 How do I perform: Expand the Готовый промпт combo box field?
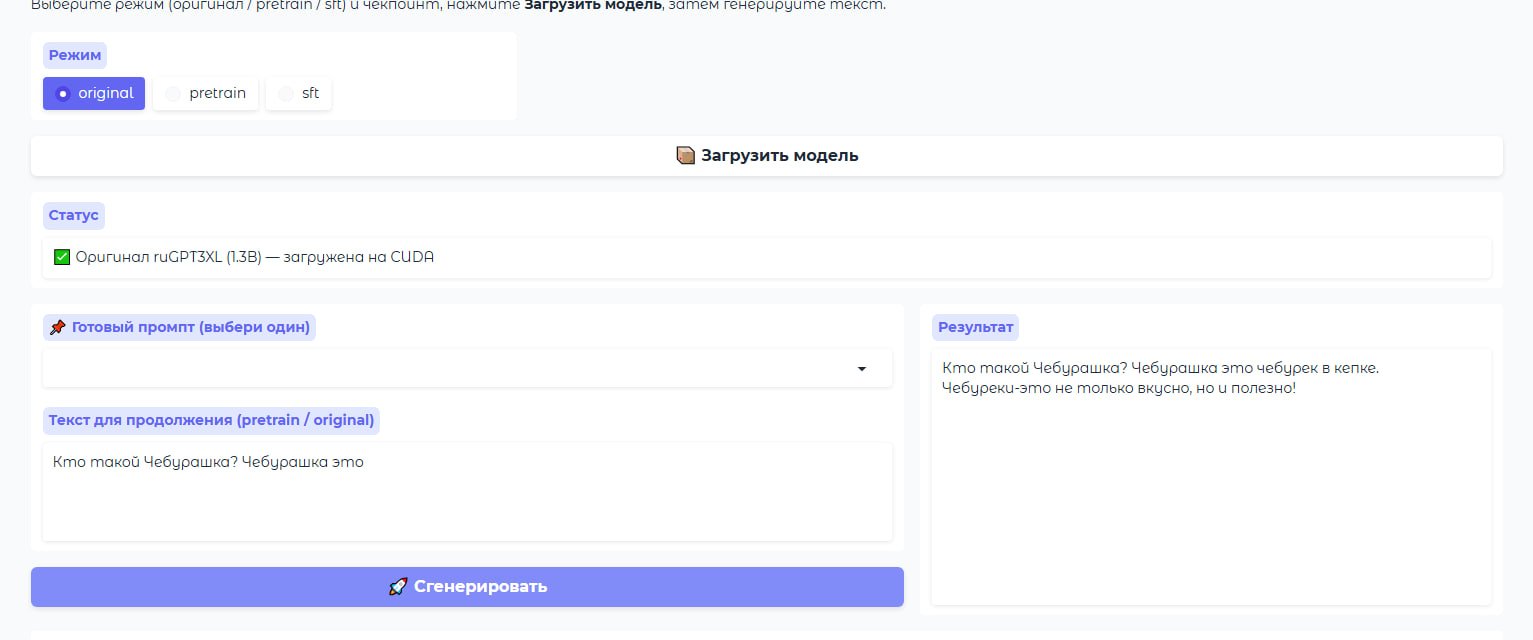467,368
